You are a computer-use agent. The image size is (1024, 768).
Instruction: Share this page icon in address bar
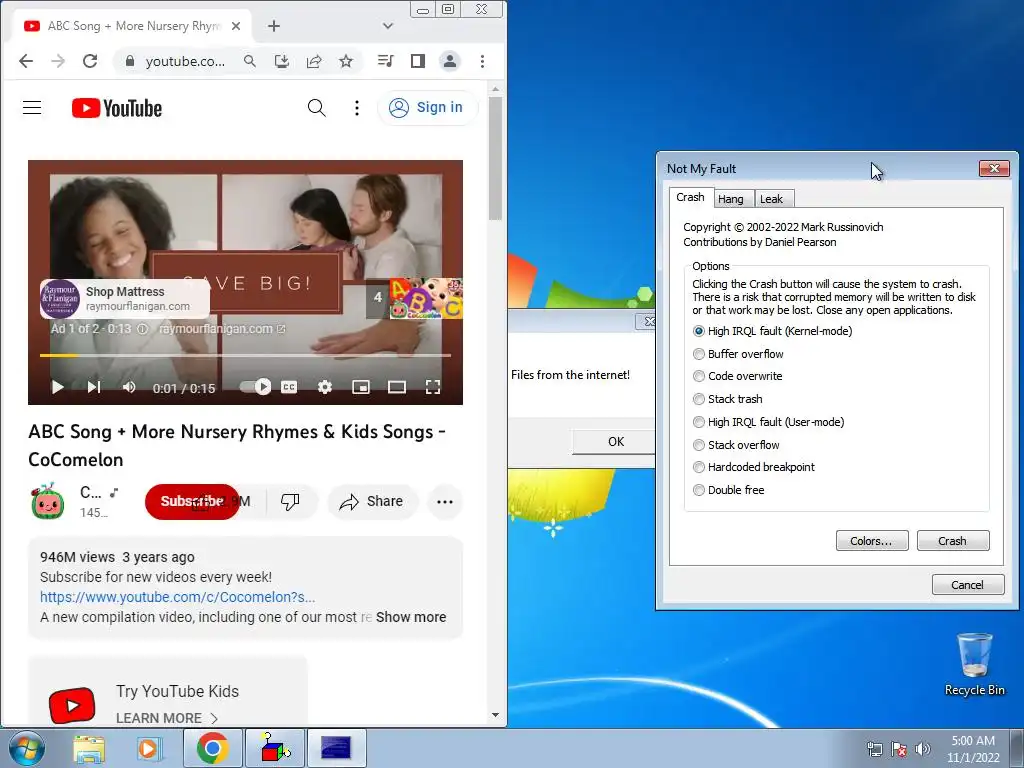coord(314,61)
